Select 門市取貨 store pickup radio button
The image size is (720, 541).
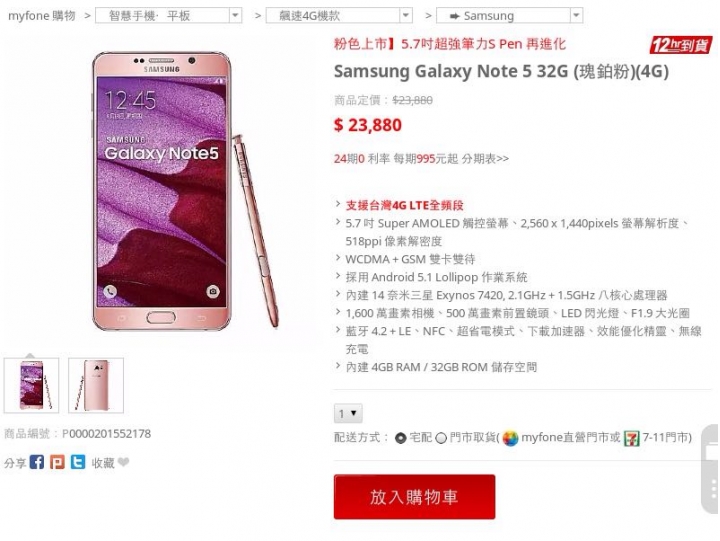click(x=441, y=438)
